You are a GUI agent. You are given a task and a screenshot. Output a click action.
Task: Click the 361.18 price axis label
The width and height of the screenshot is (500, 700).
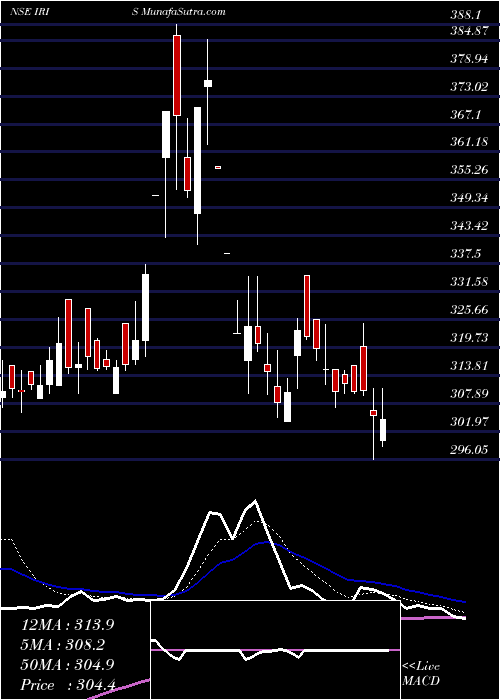[x=469, y=142]
